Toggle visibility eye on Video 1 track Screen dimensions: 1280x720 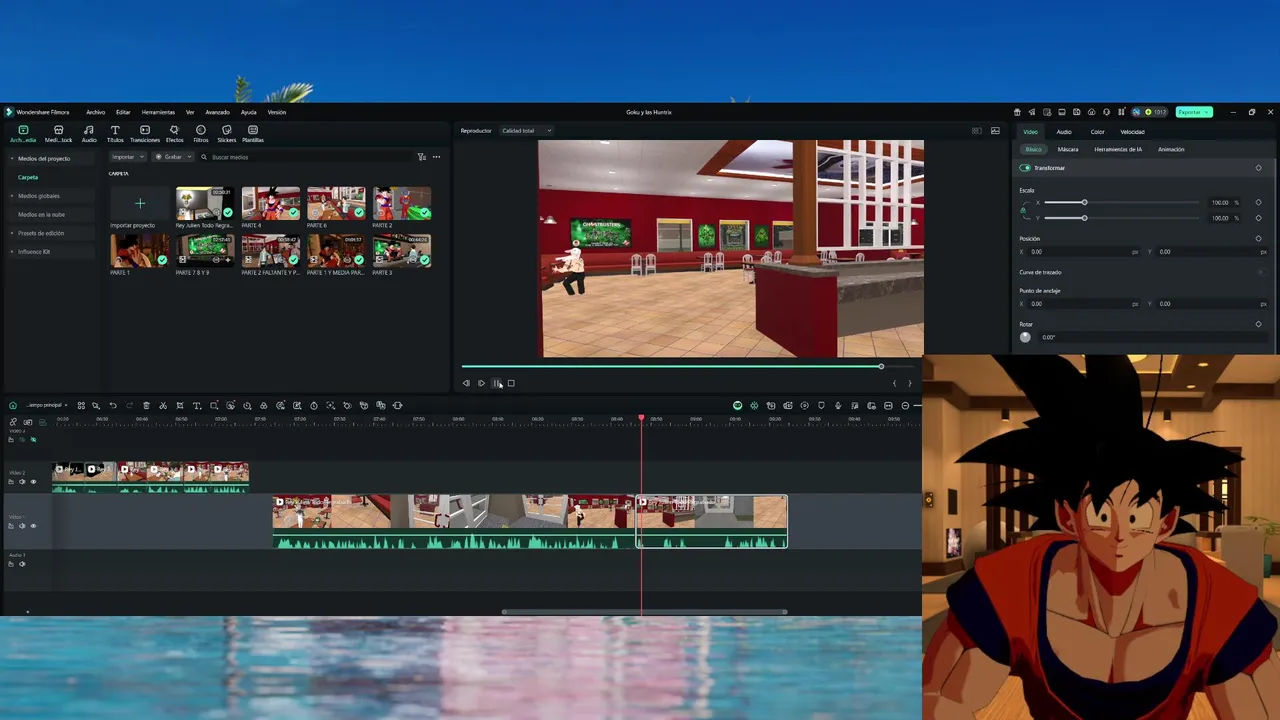click(33, 526)
